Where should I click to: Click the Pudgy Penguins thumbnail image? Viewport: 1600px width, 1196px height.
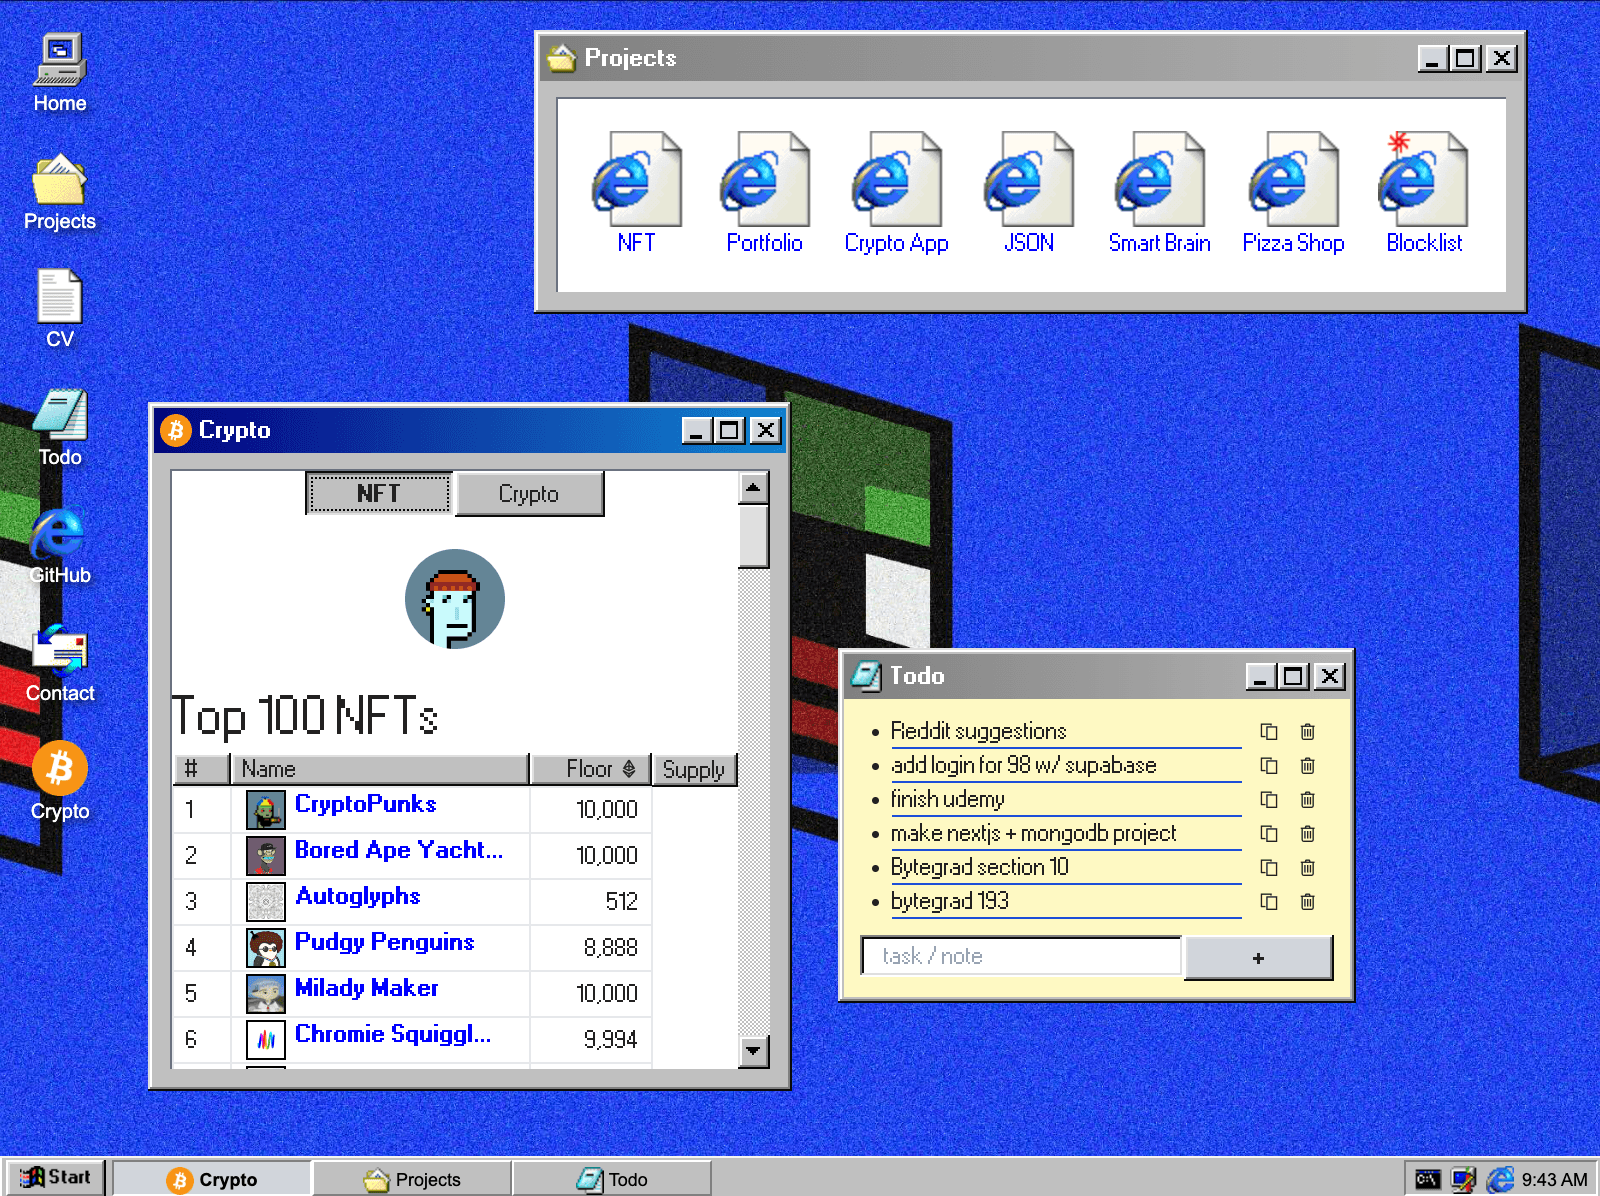pos(266,948)
